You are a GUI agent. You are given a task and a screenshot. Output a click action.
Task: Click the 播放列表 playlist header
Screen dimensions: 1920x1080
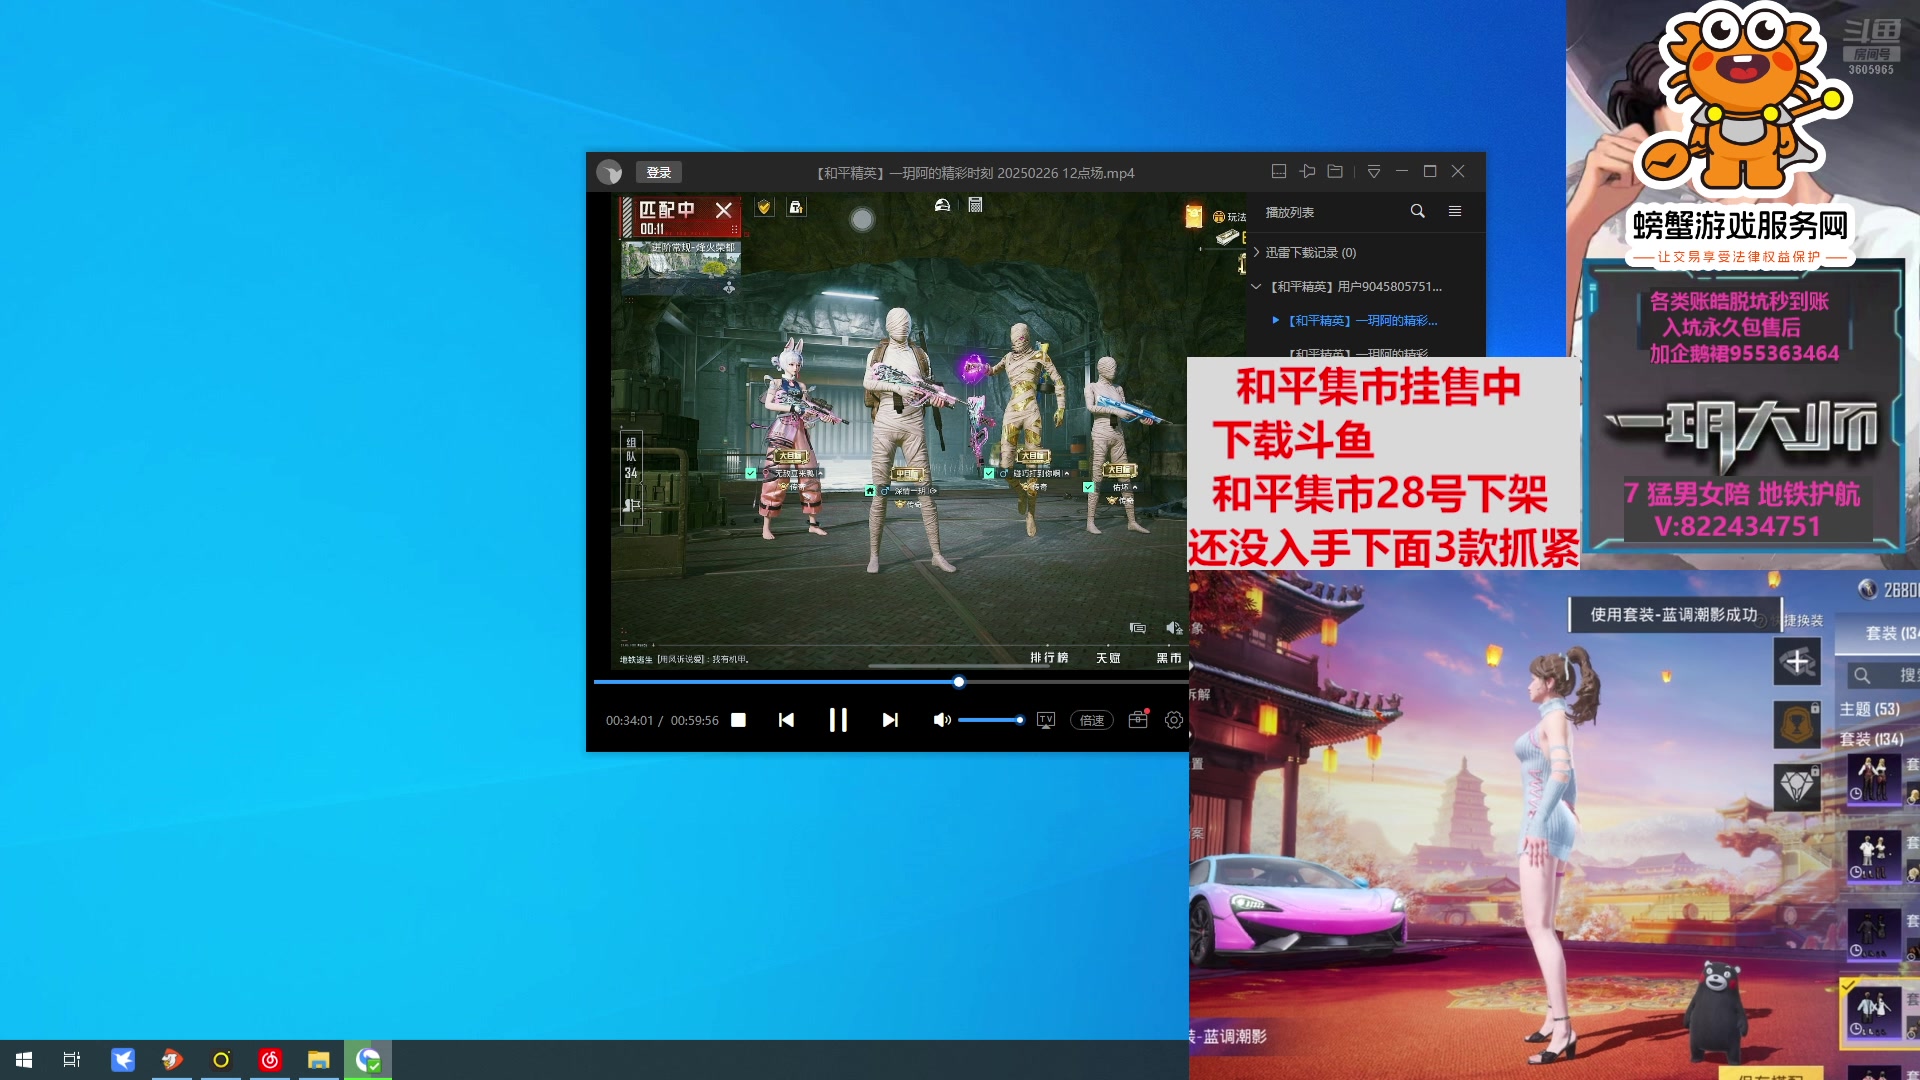tap(1290, 212)
